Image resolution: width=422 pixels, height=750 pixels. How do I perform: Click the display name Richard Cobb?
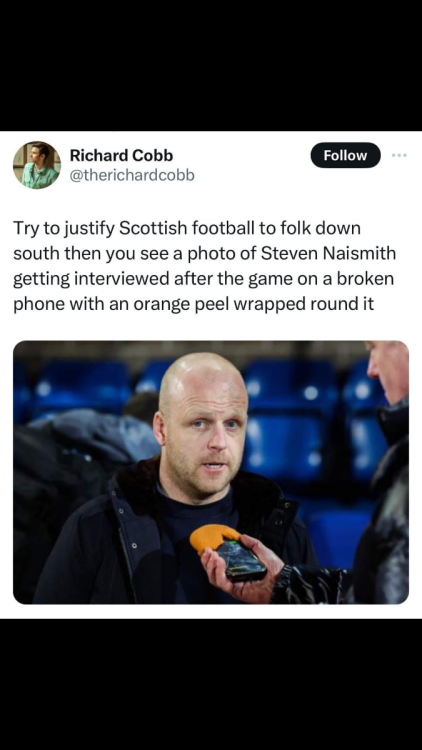tap(121, 155)
